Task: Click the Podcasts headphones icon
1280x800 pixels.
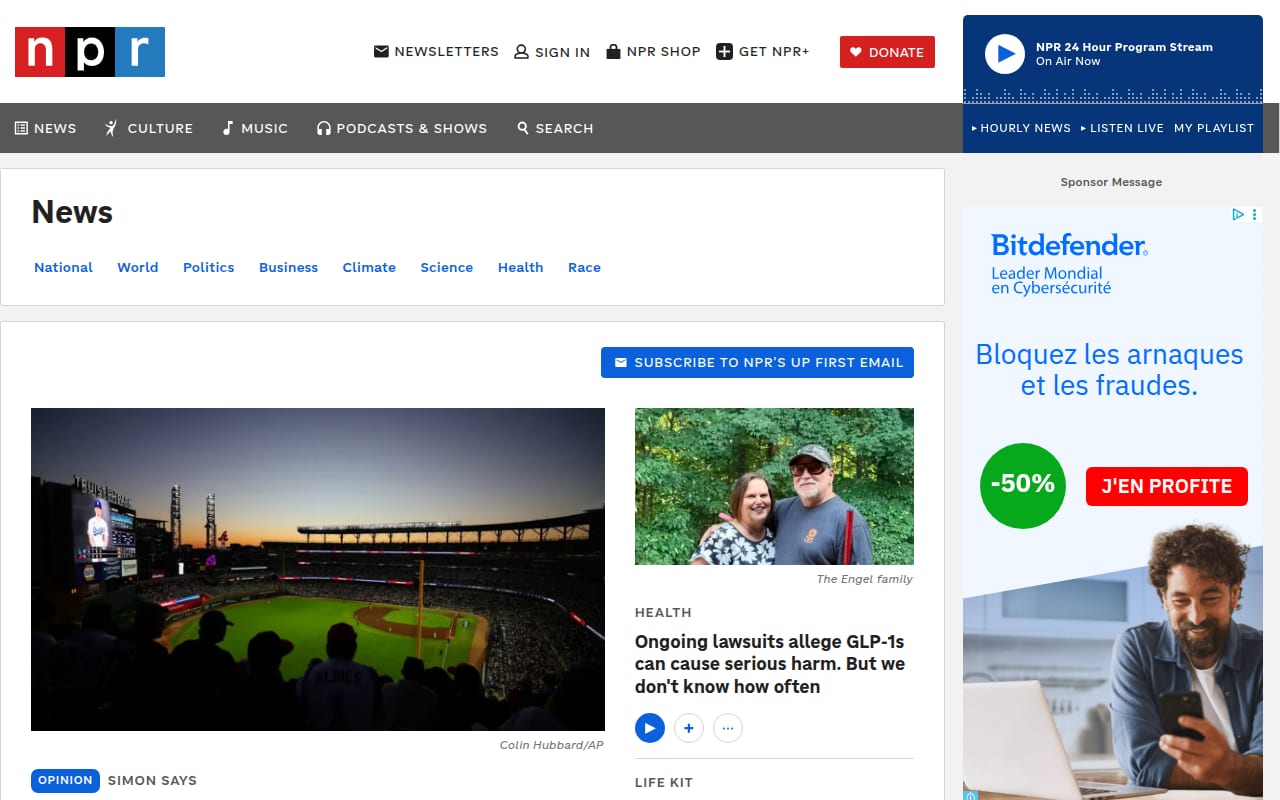Action: (323, 128)
